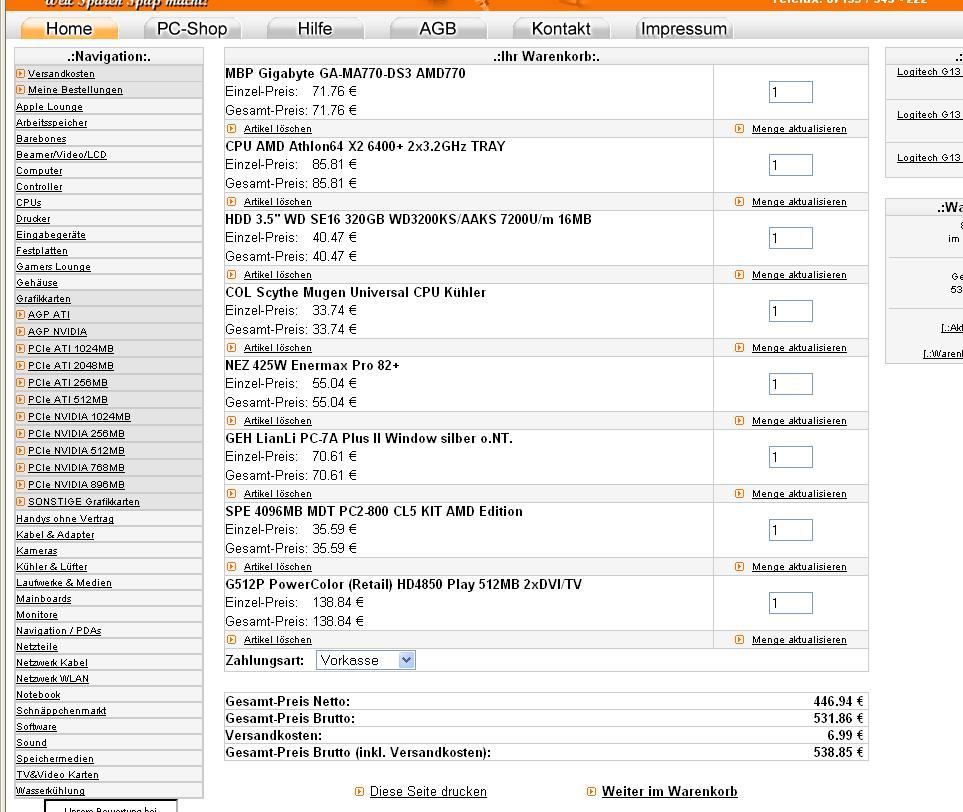963x812 pixels.
Task: Click quantity field for LianLi case
Action: click(x=790, y=457)
